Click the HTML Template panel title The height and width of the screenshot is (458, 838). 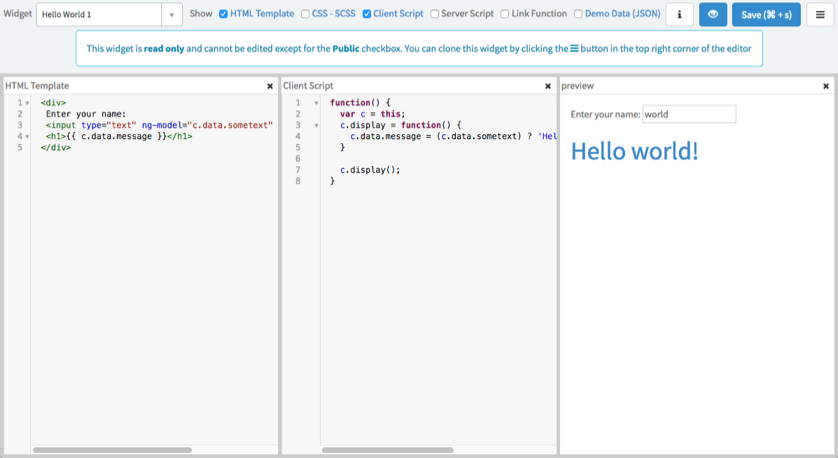(x=37, y=86)
